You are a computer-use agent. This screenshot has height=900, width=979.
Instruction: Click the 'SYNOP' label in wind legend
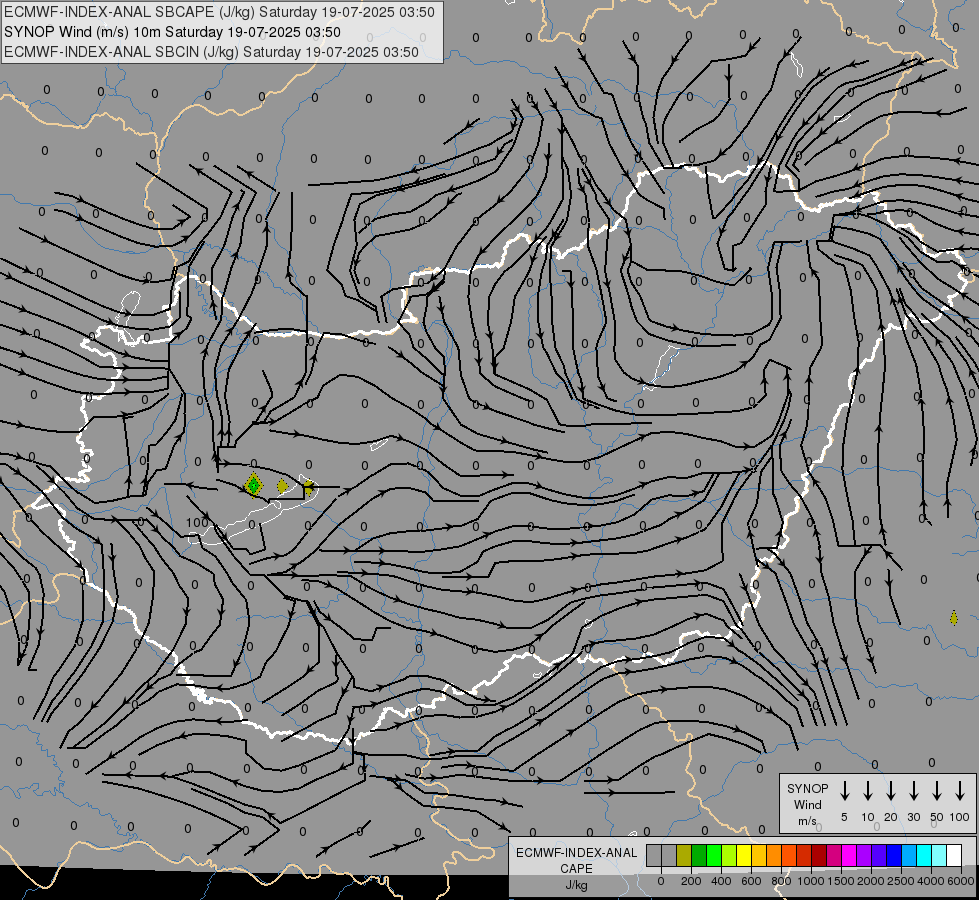pyautogui.click(x=807, y=788)
